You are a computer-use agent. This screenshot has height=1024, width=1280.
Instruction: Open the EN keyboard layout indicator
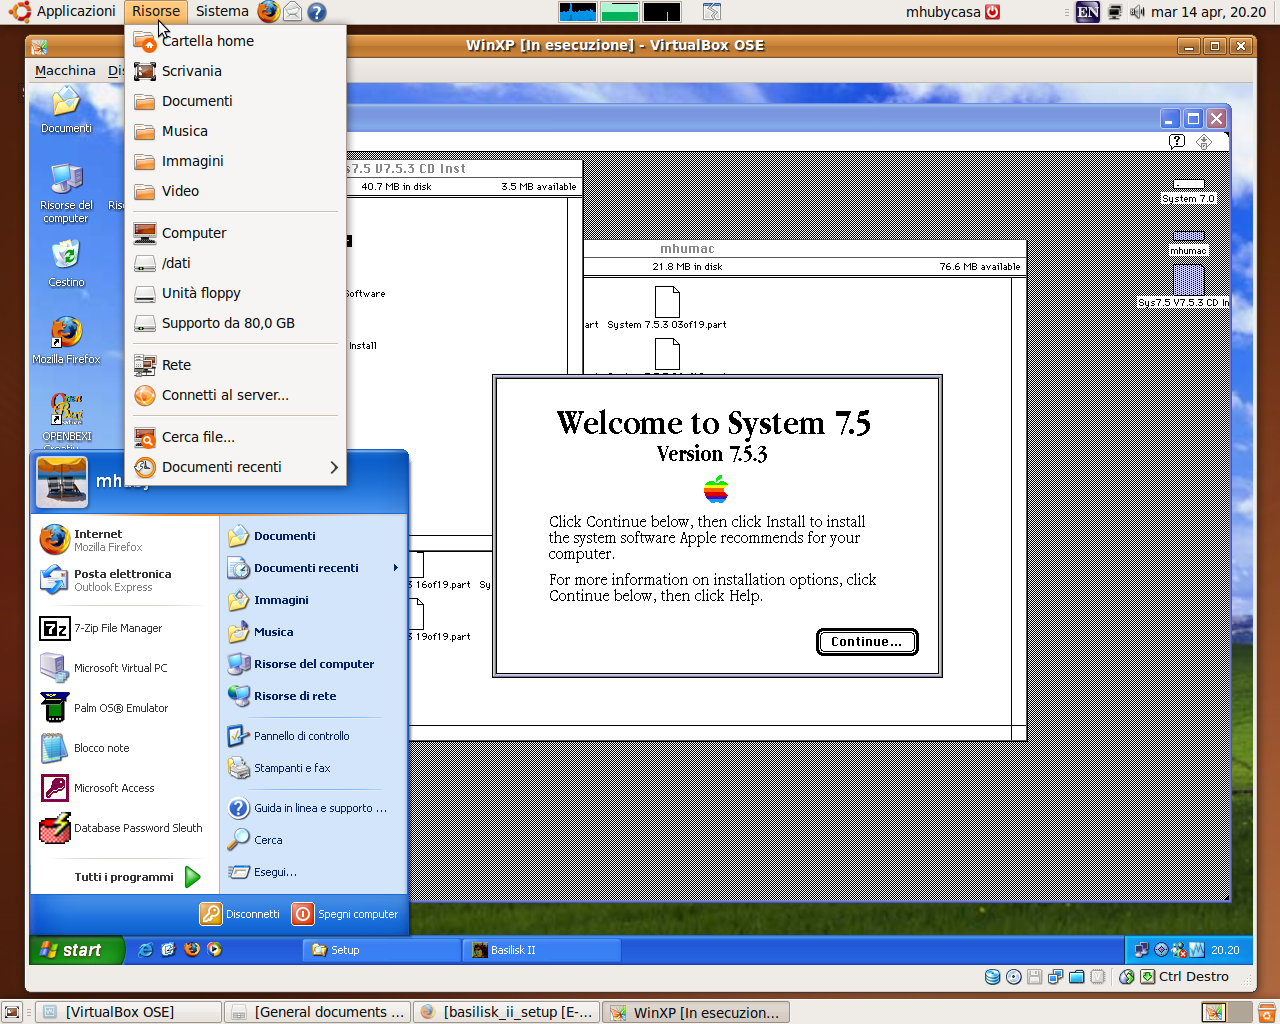[1088, 12]
